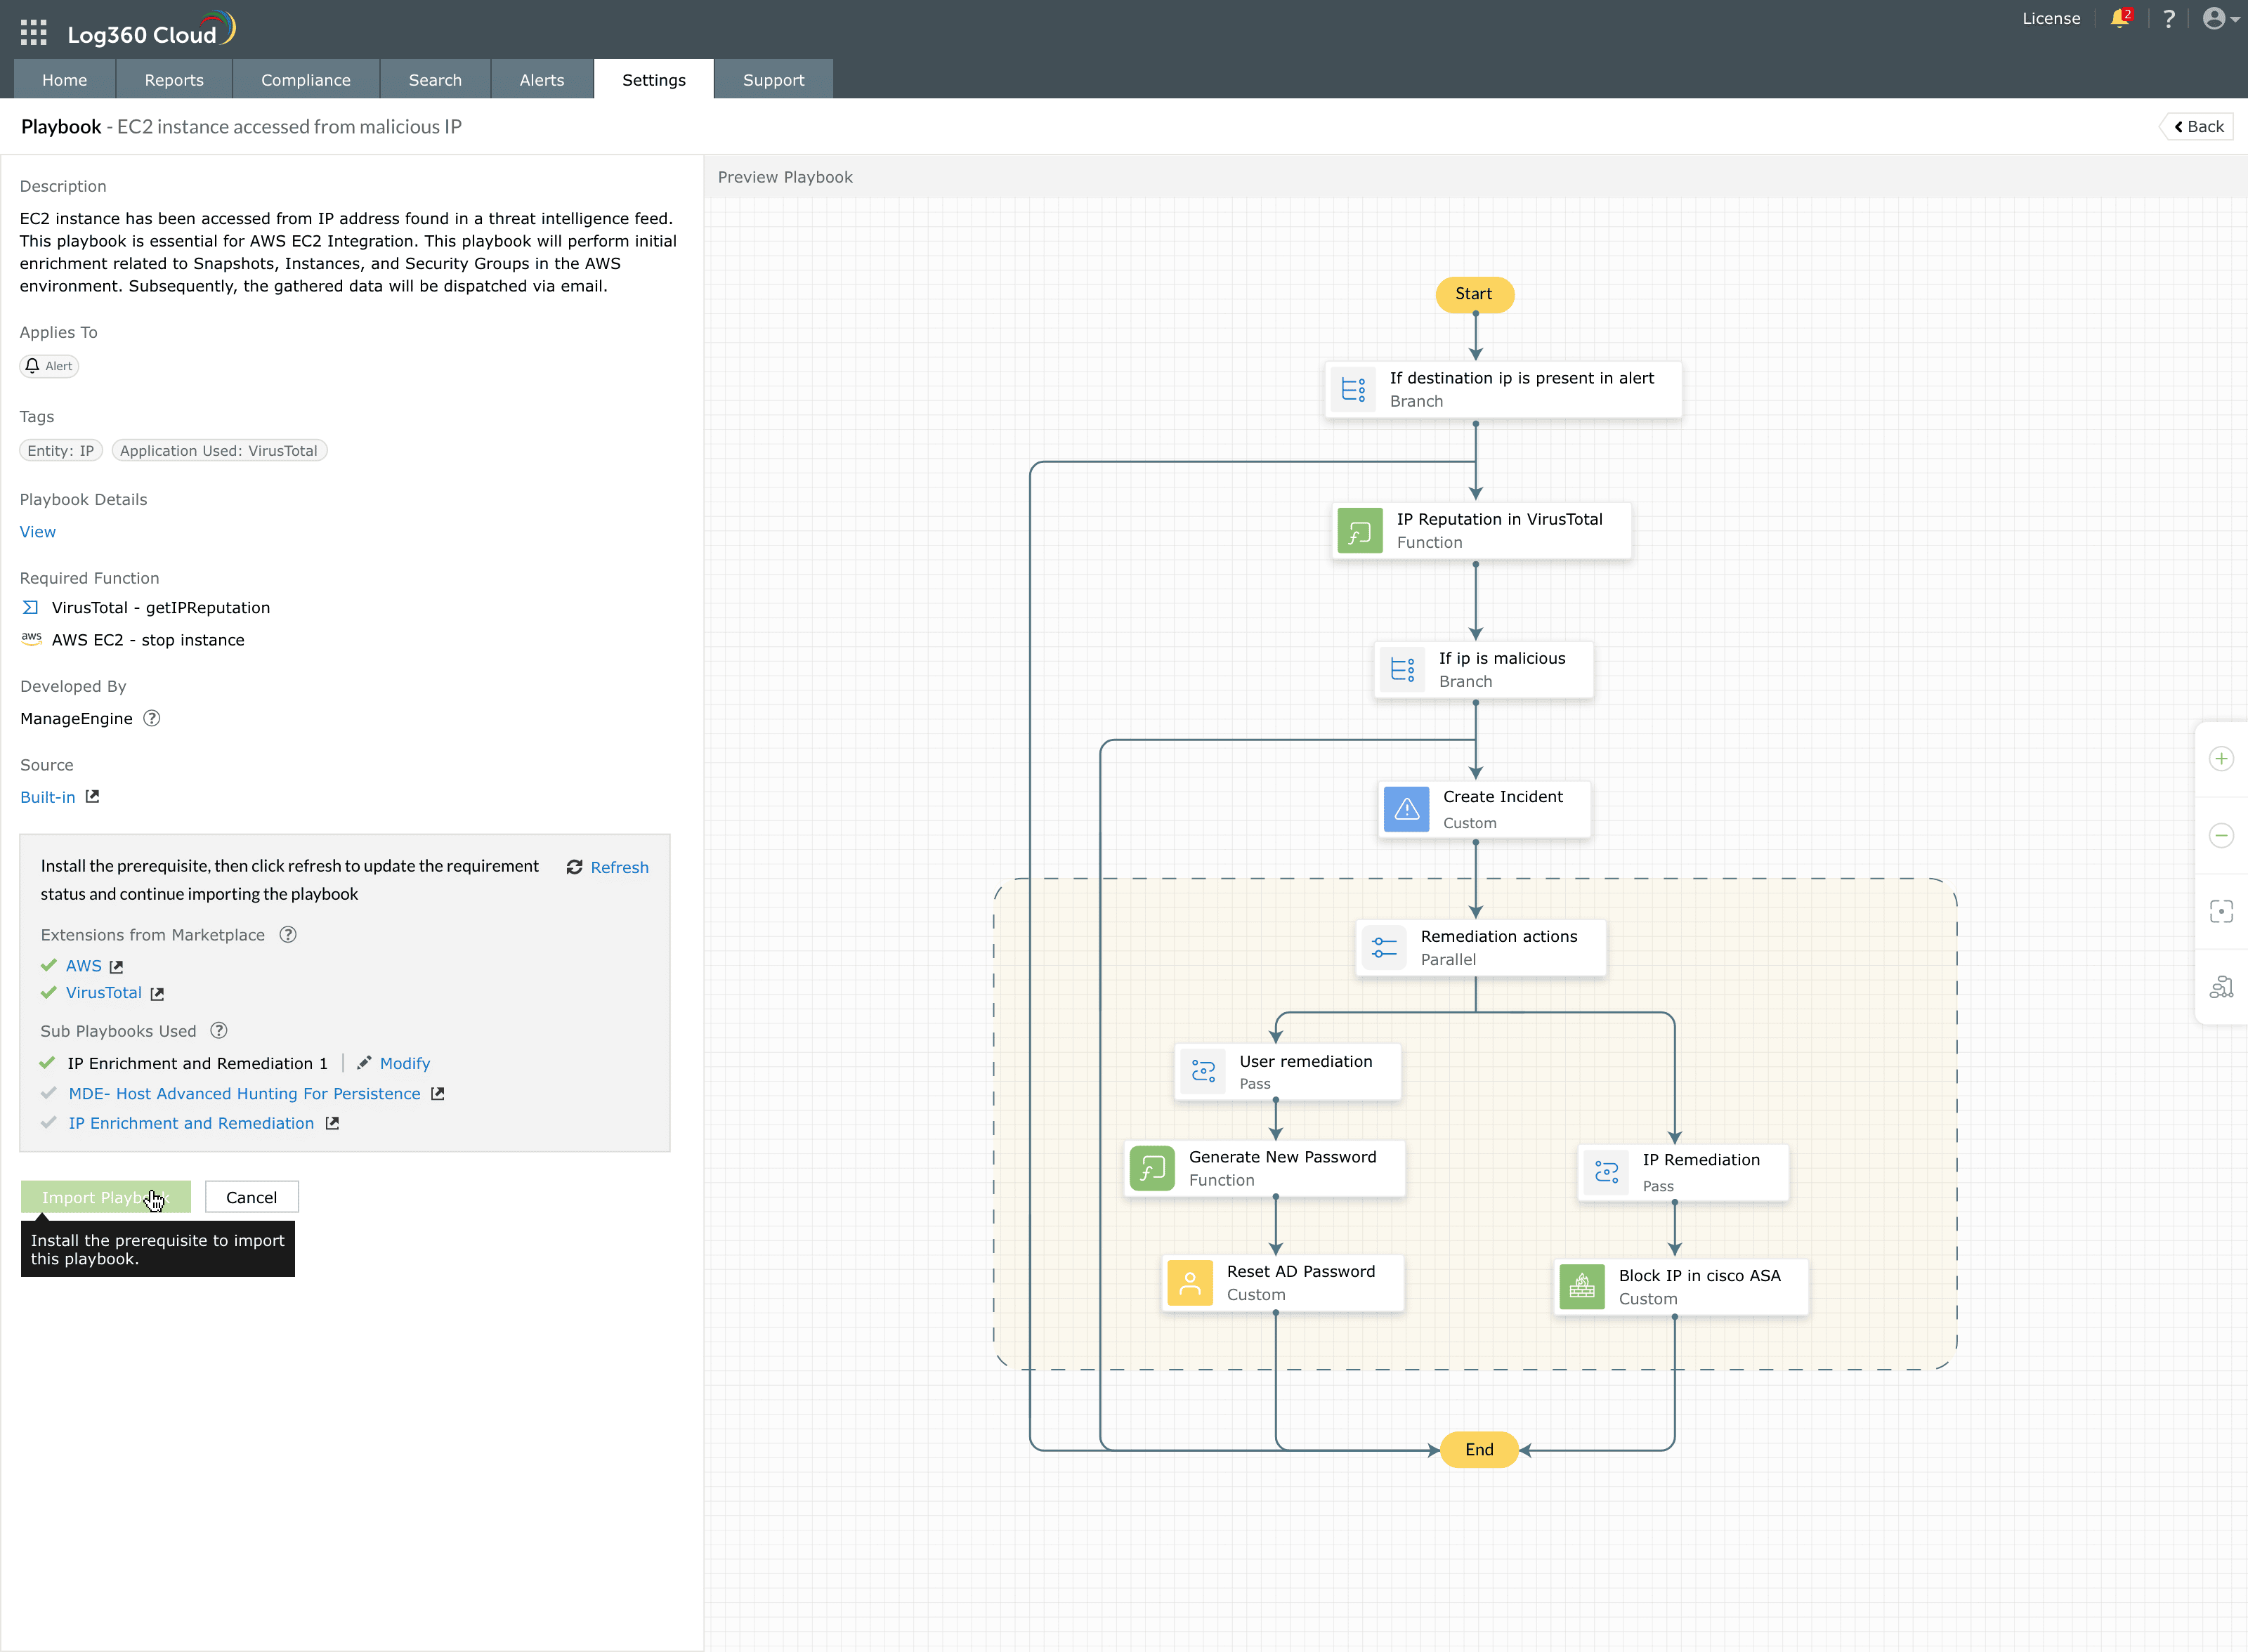The height and width of the screenshot is (1652, 2248).
Task: Click the Generate New Password function icon
Action: [x=1152, y=1168]
